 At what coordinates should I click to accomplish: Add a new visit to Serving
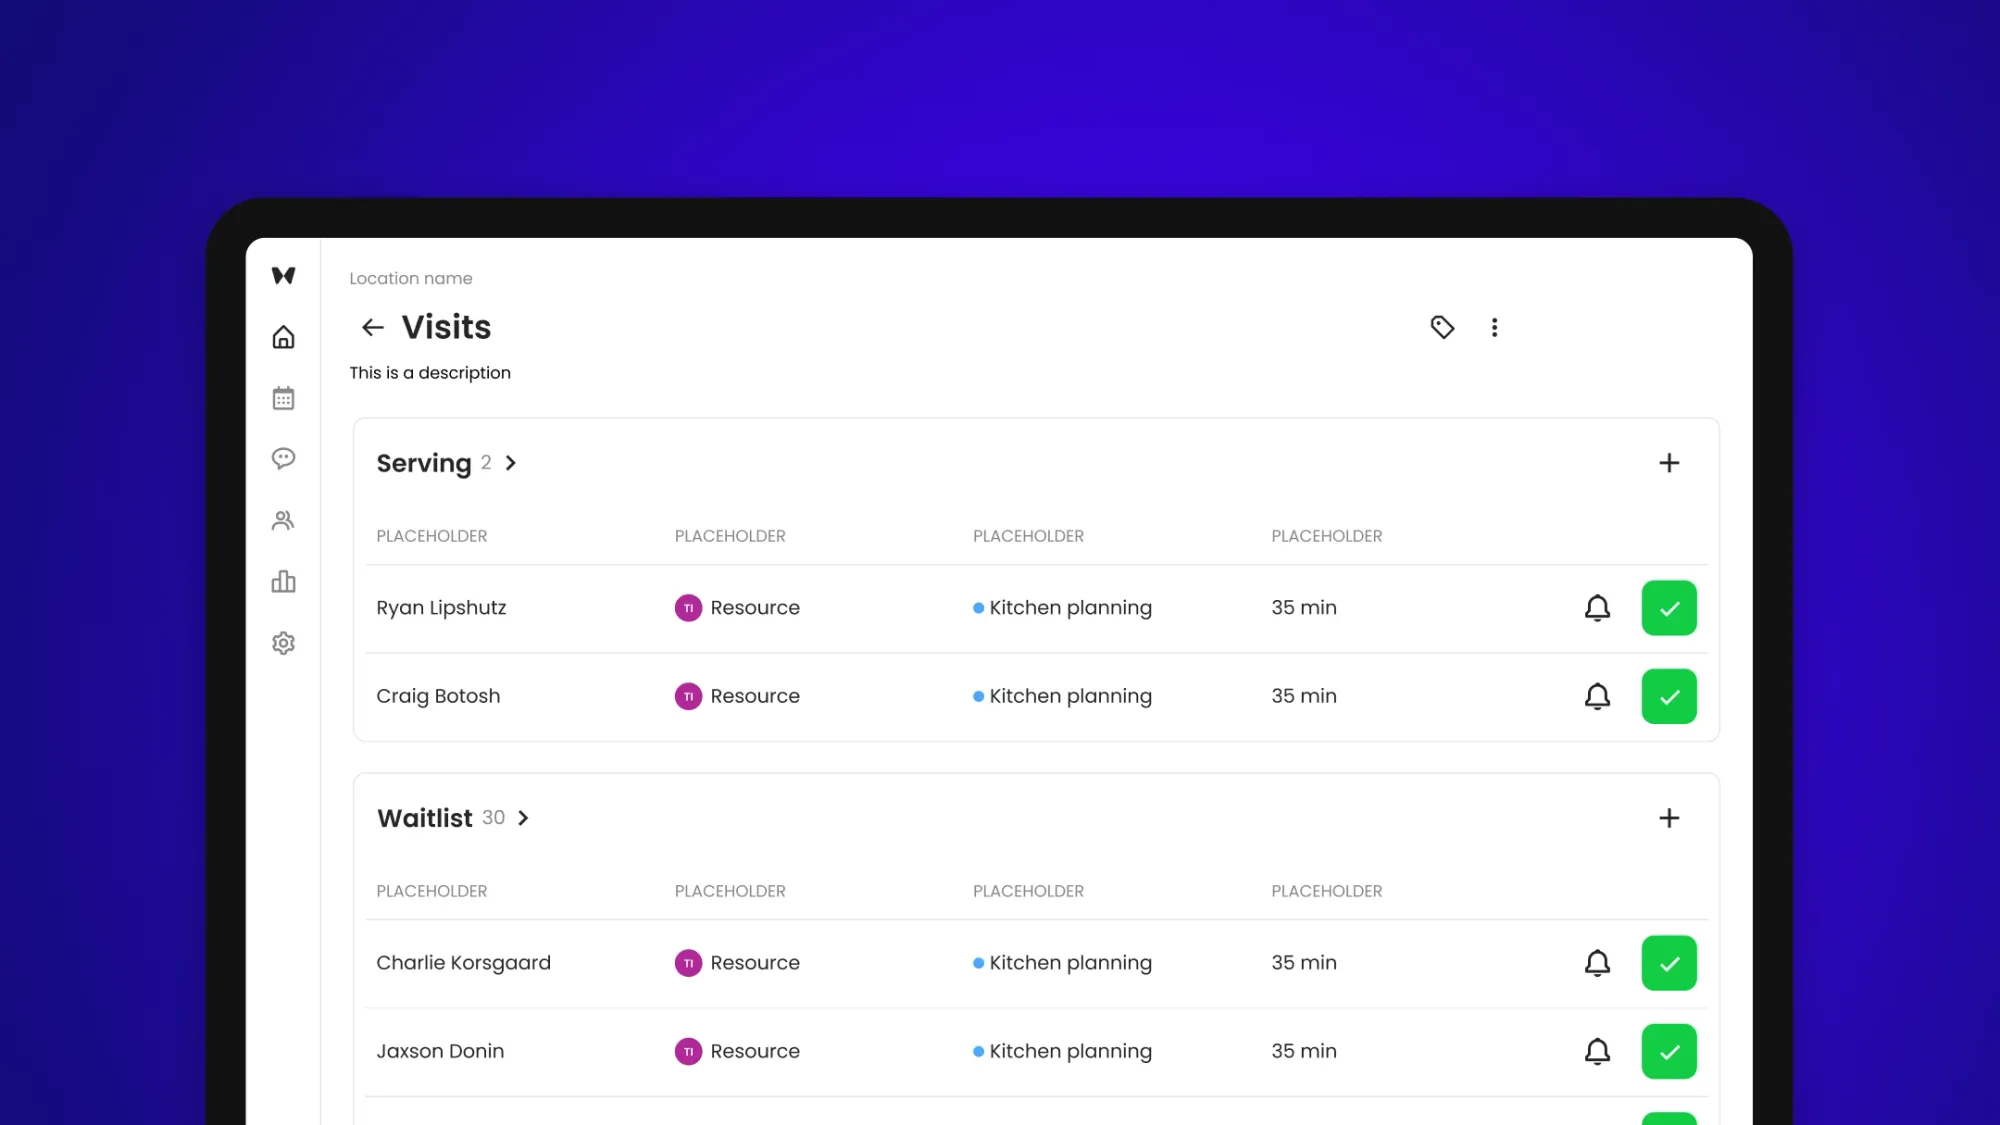[1668, 463]
